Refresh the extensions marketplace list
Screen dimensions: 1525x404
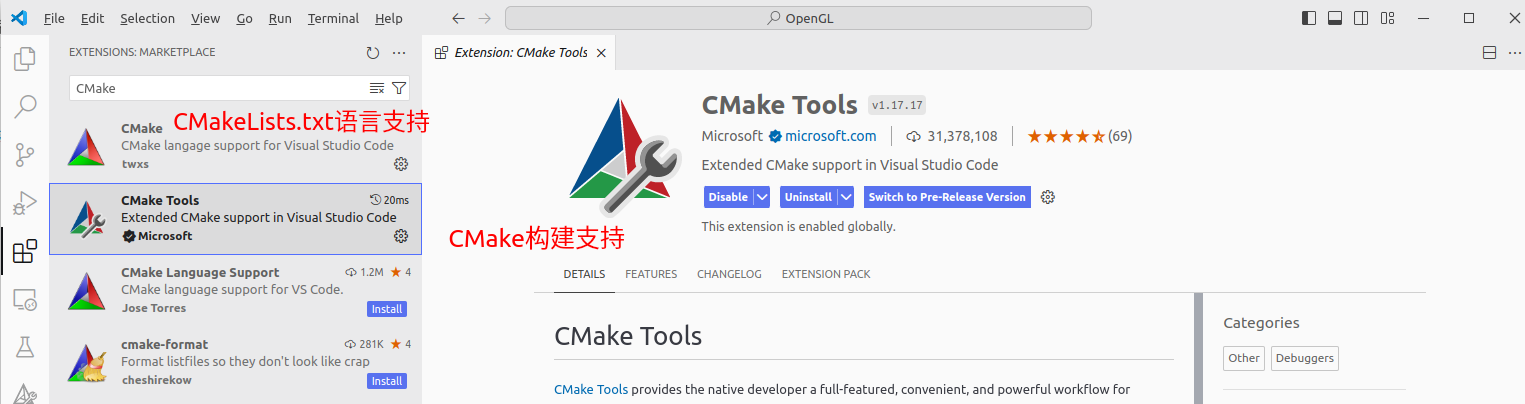373,53
